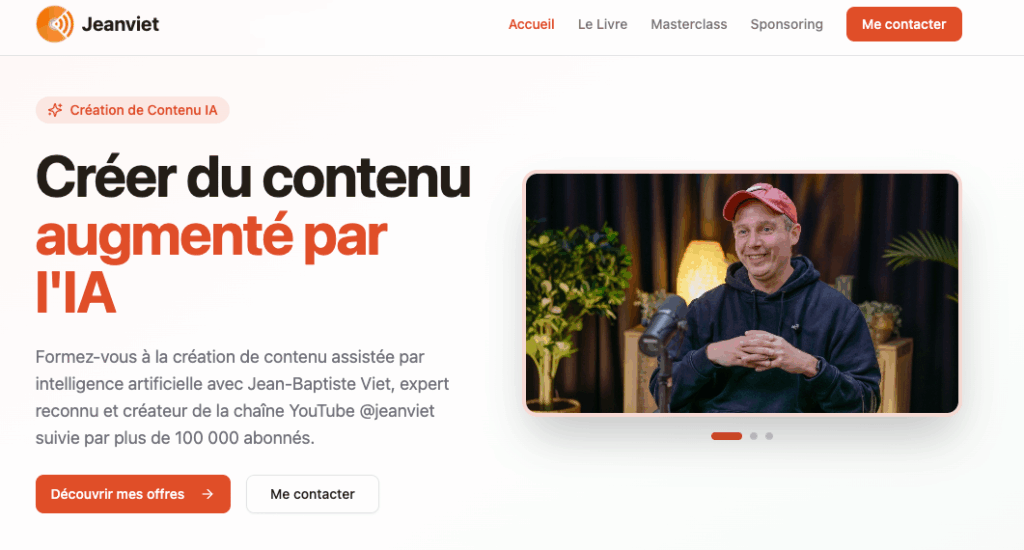
Task: Click the Créer du contenu black heading
Action: [x=253, y=177]
